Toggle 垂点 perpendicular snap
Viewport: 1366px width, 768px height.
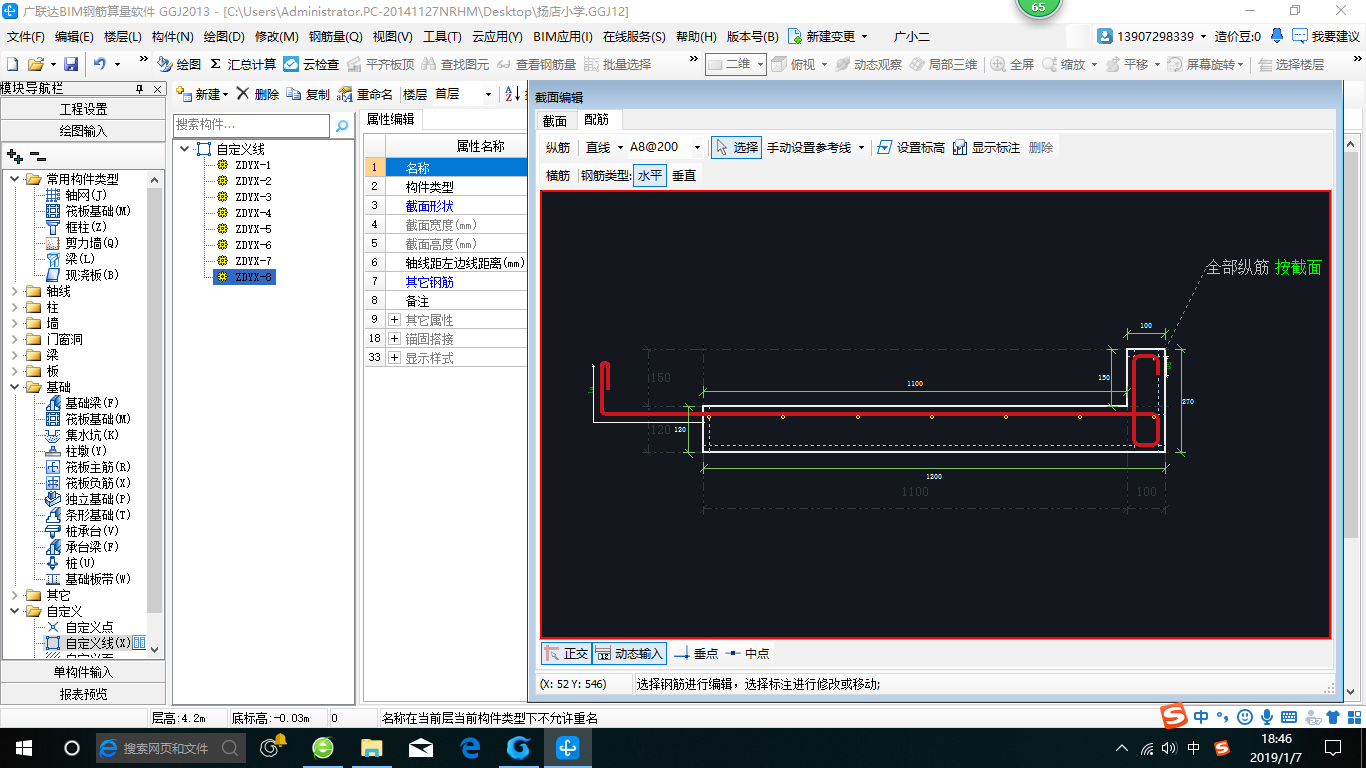coord(696,653)
